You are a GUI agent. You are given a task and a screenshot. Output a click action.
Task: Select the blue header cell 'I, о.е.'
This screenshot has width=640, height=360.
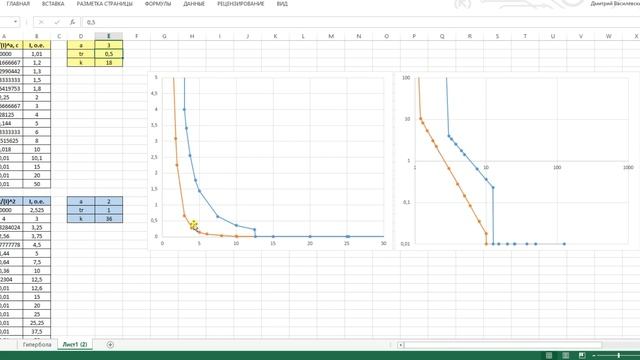(37, 201)
